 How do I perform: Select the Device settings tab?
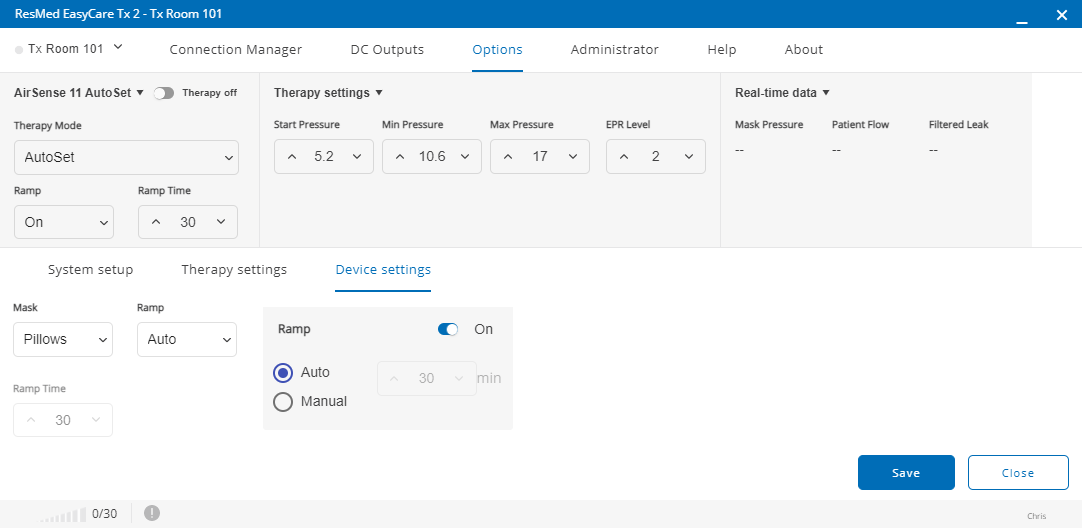pyautogui.click(x=383, y=269)
